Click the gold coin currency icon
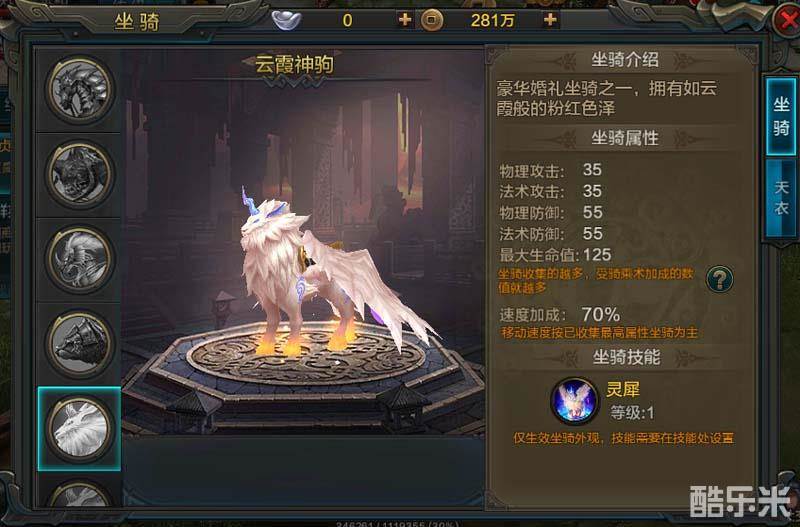This screenshot has width=800, height=527. click(x=432, y=20)
